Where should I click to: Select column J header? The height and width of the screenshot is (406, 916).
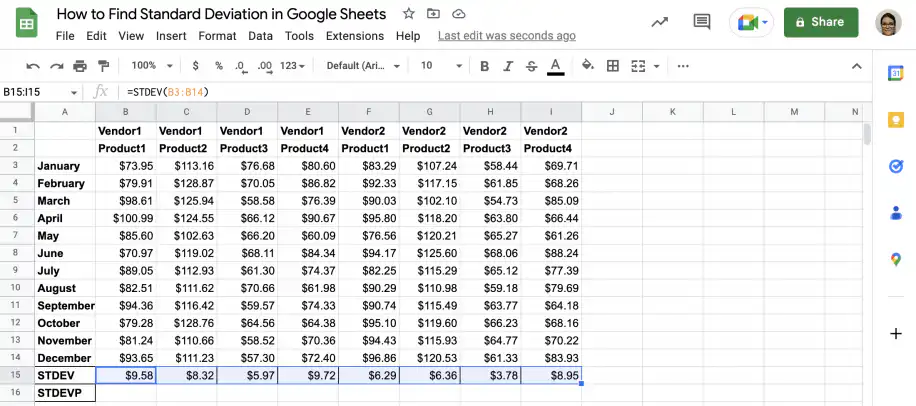pos(612,112)
